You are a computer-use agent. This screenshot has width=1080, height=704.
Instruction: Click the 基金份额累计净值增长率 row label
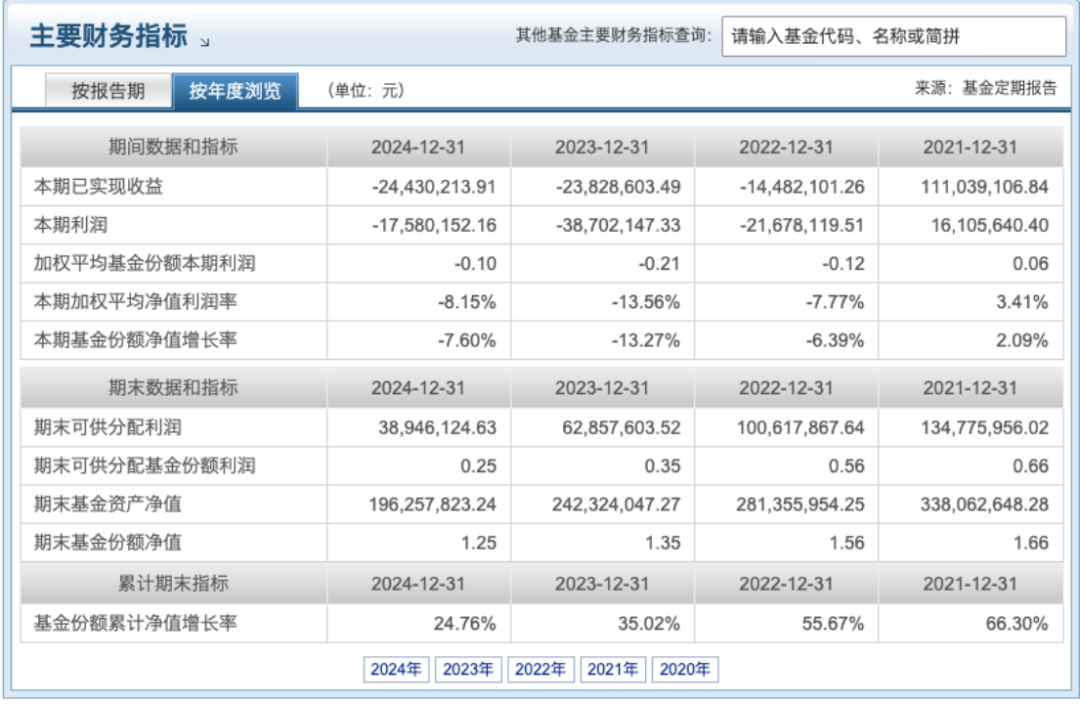click(x=135, y=623)
